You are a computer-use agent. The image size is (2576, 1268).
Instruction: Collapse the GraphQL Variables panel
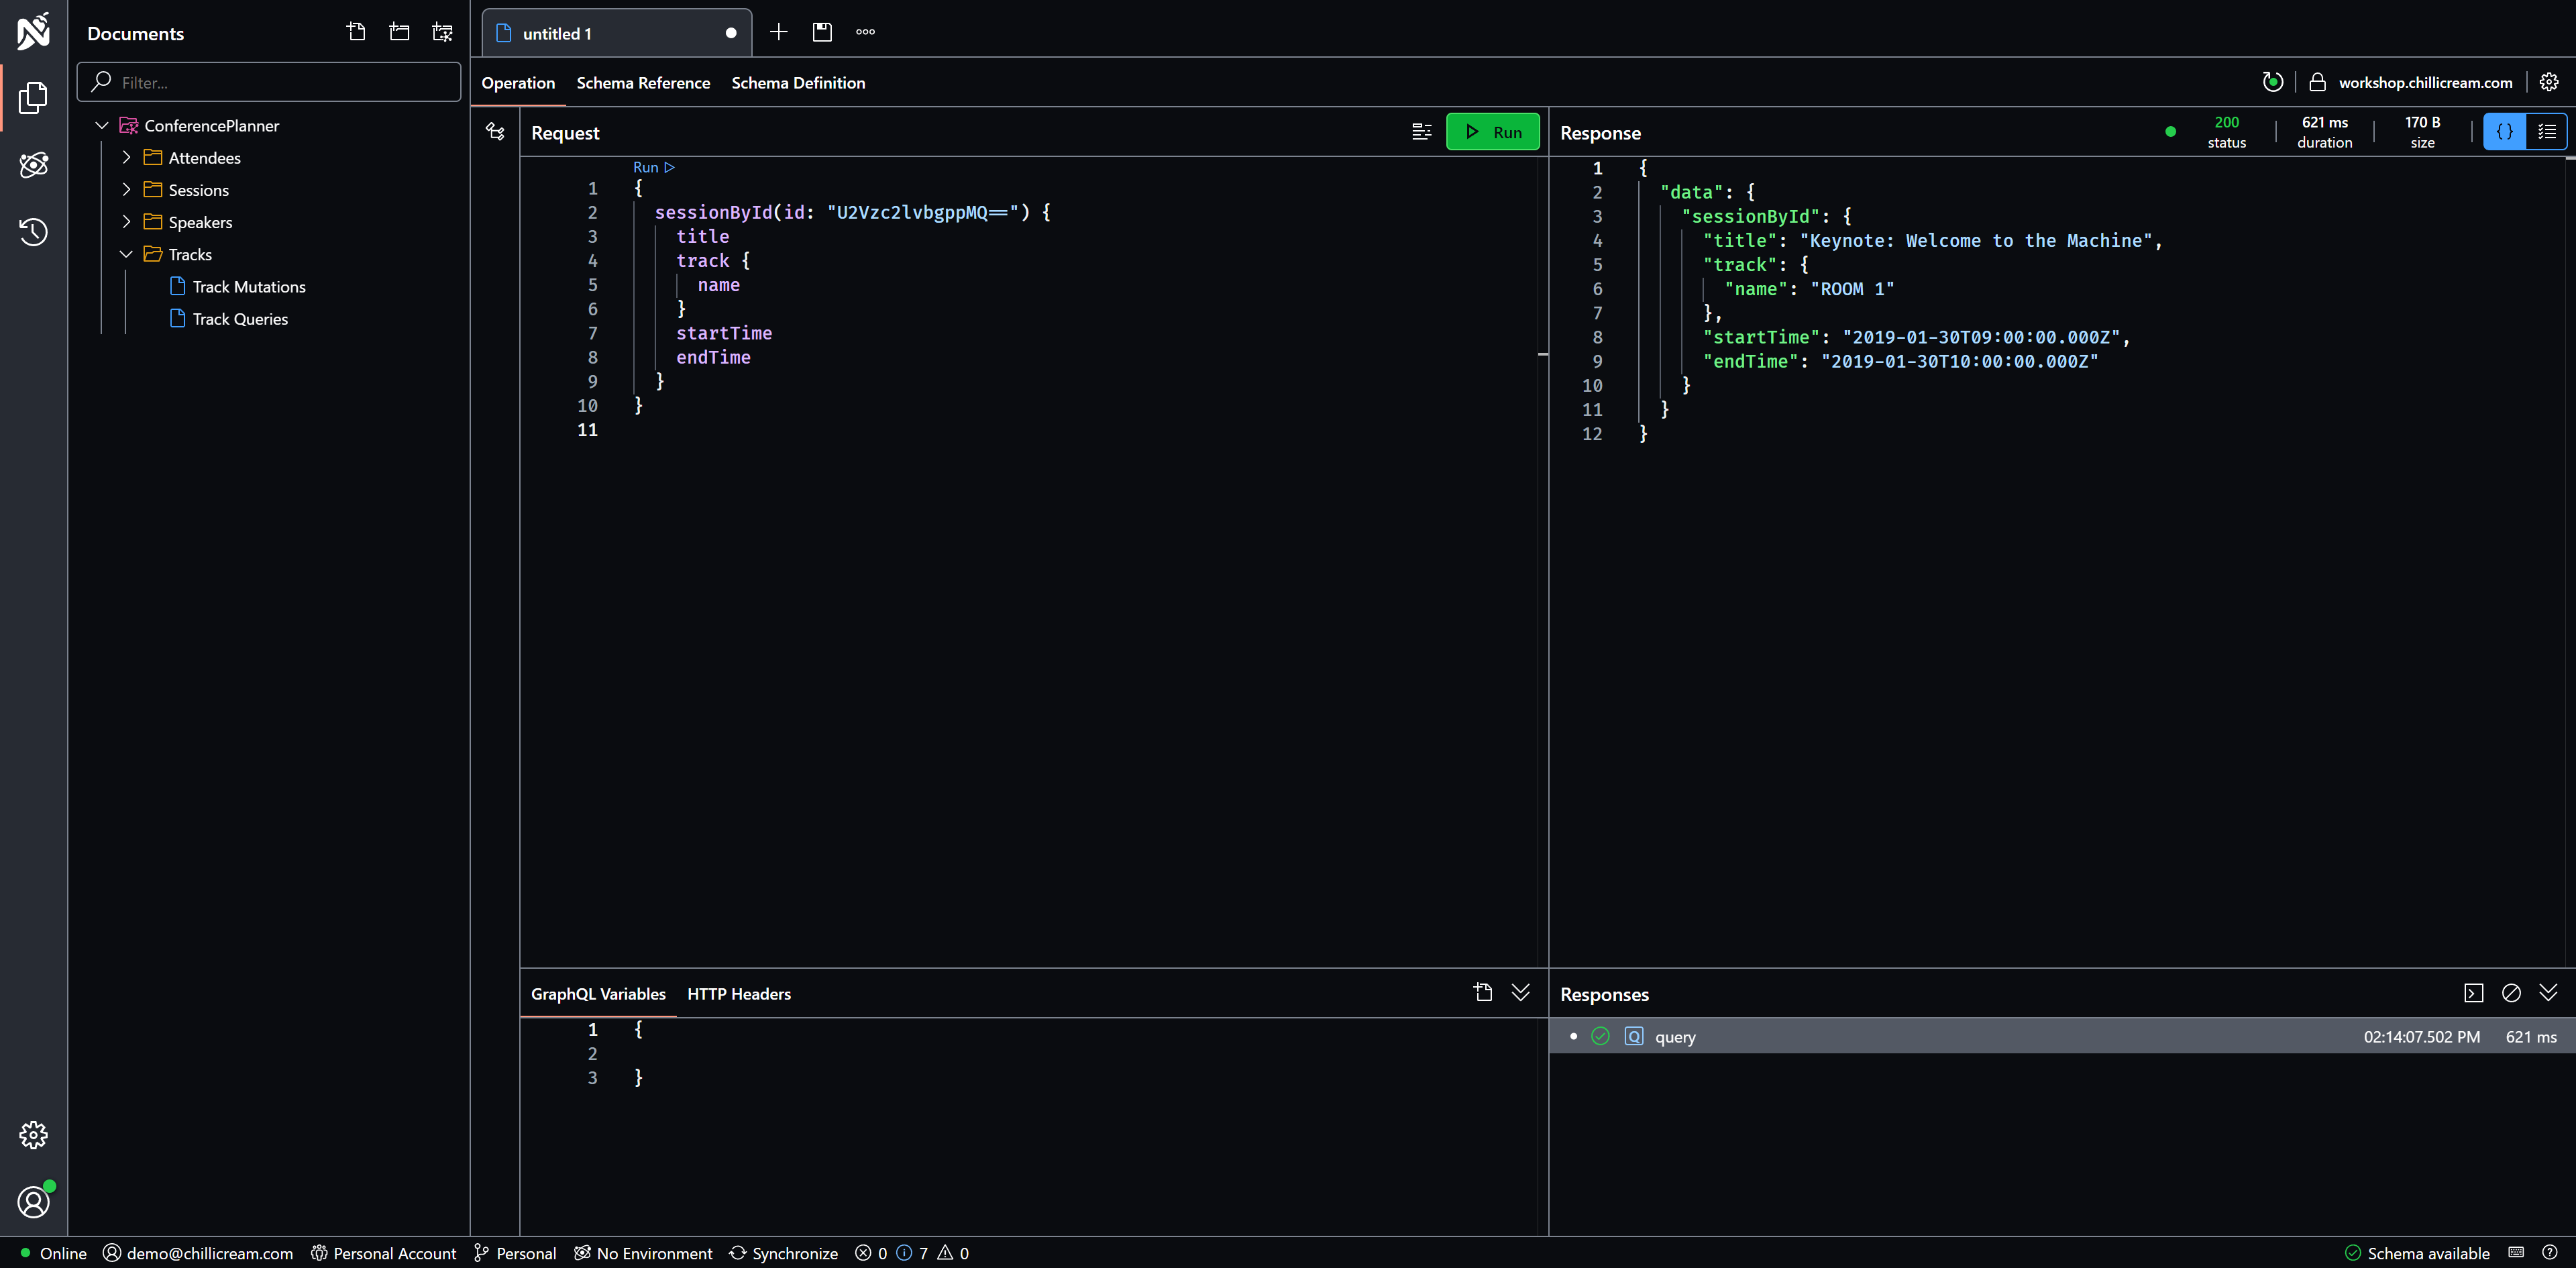pyautogui.click(x=1520, y=993)
